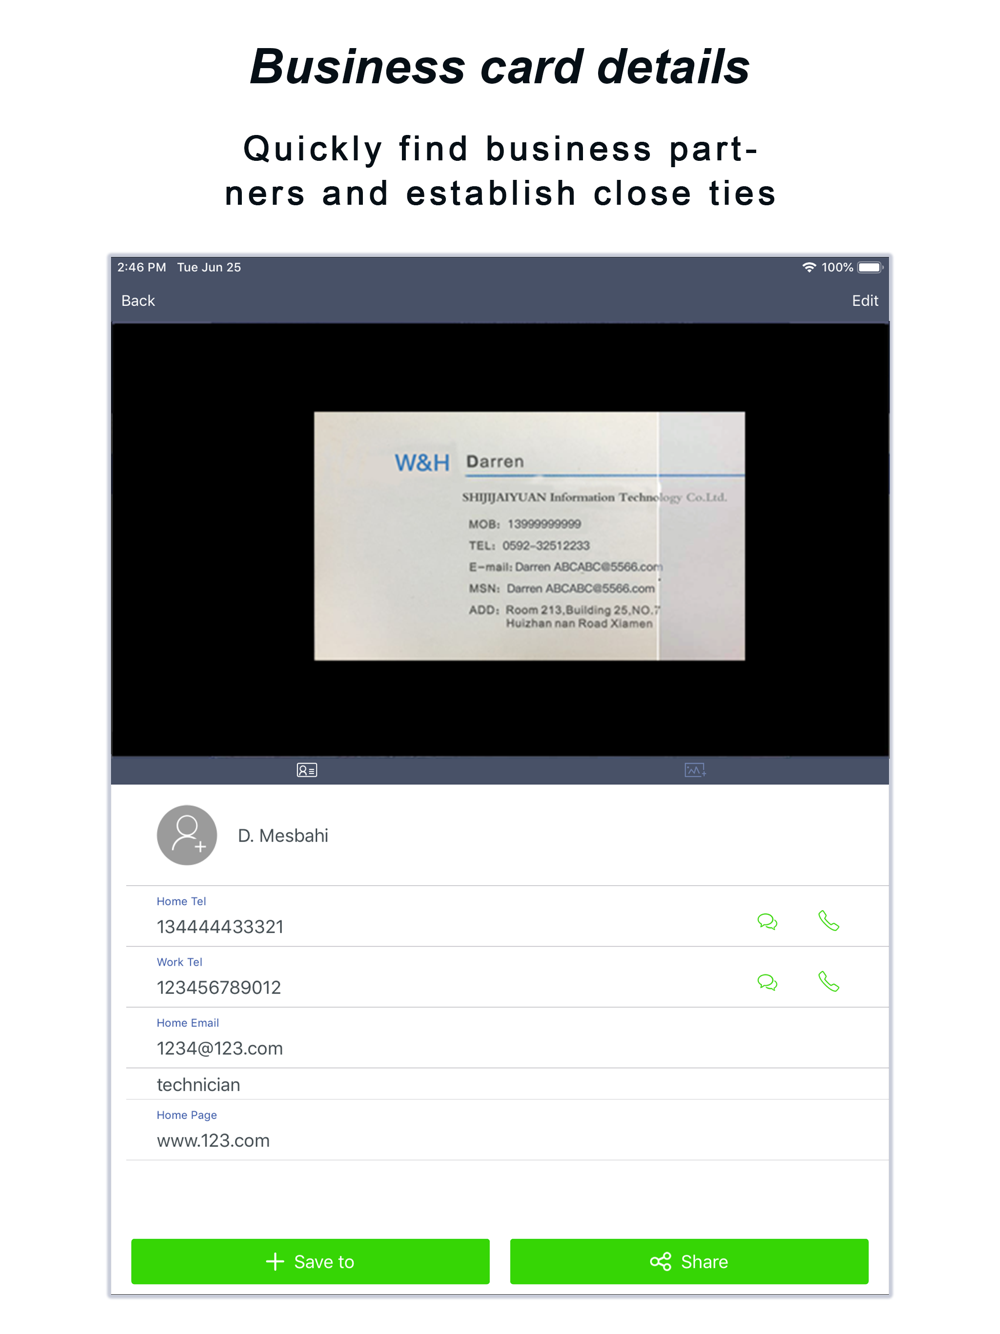Switch to the contact card details tab

coord(307,770)
